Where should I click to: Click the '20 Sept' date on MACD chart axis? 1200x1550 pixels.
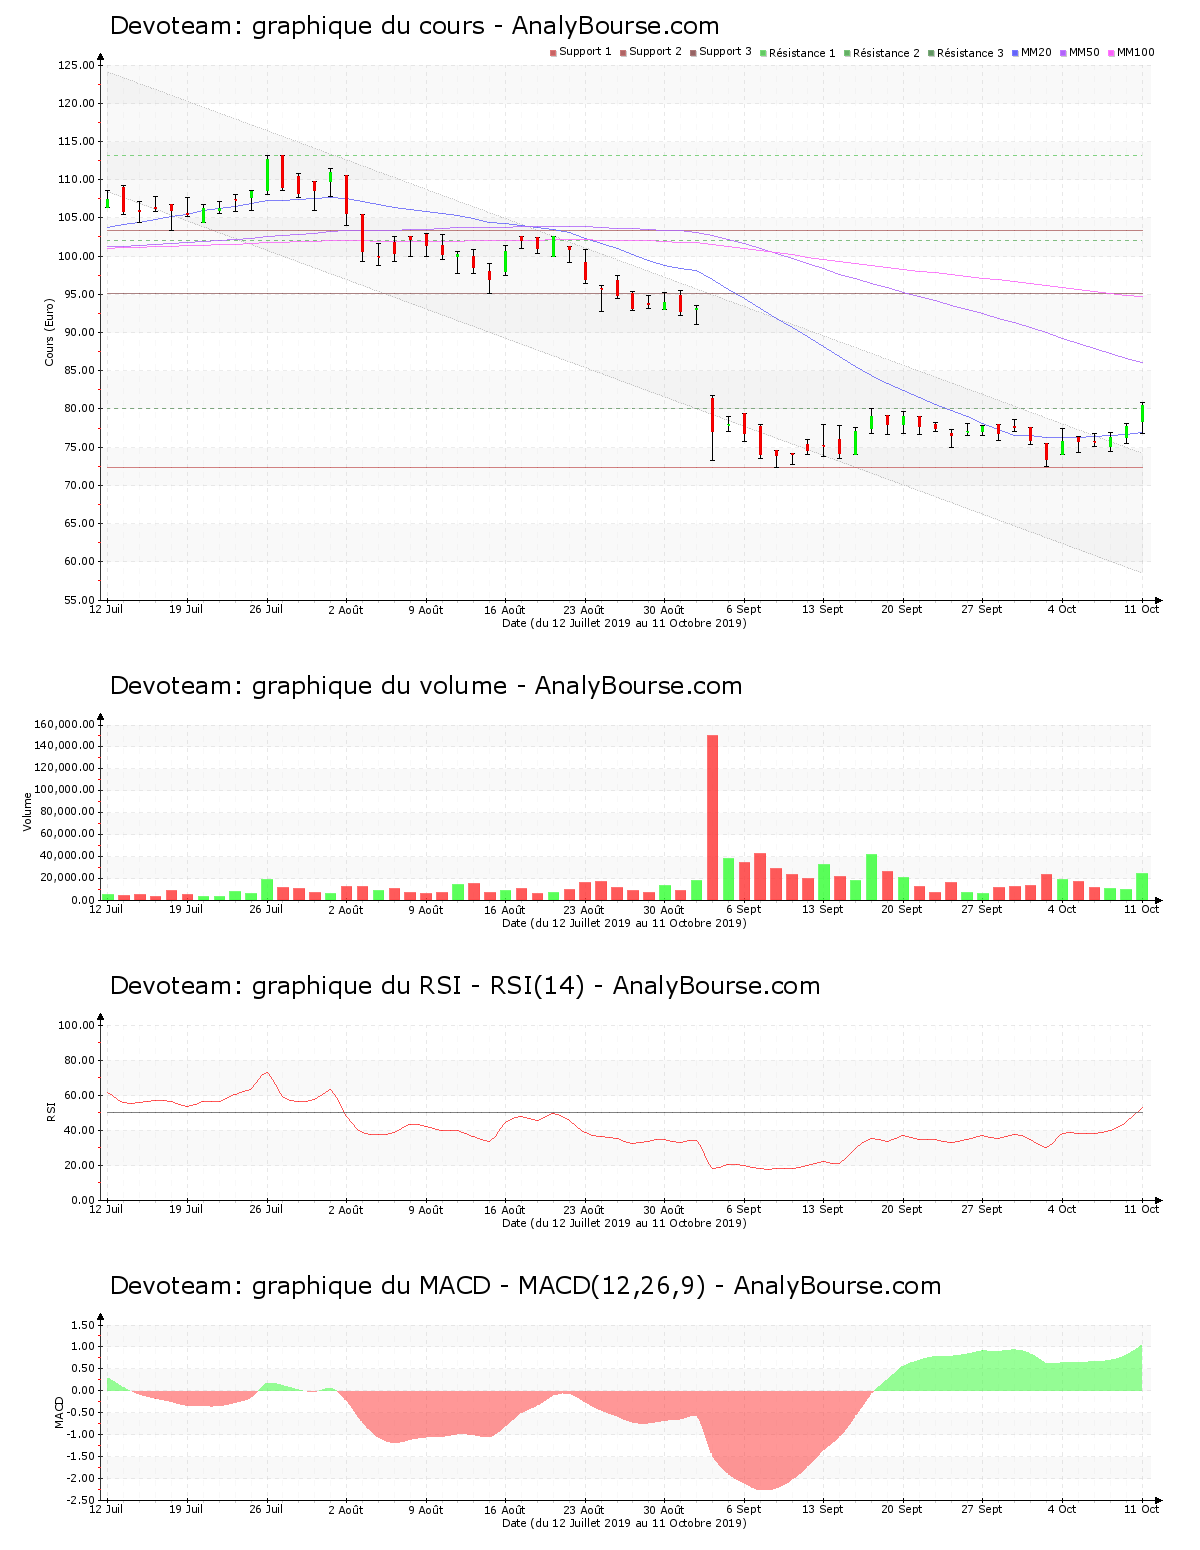(x=902, y=1509)
